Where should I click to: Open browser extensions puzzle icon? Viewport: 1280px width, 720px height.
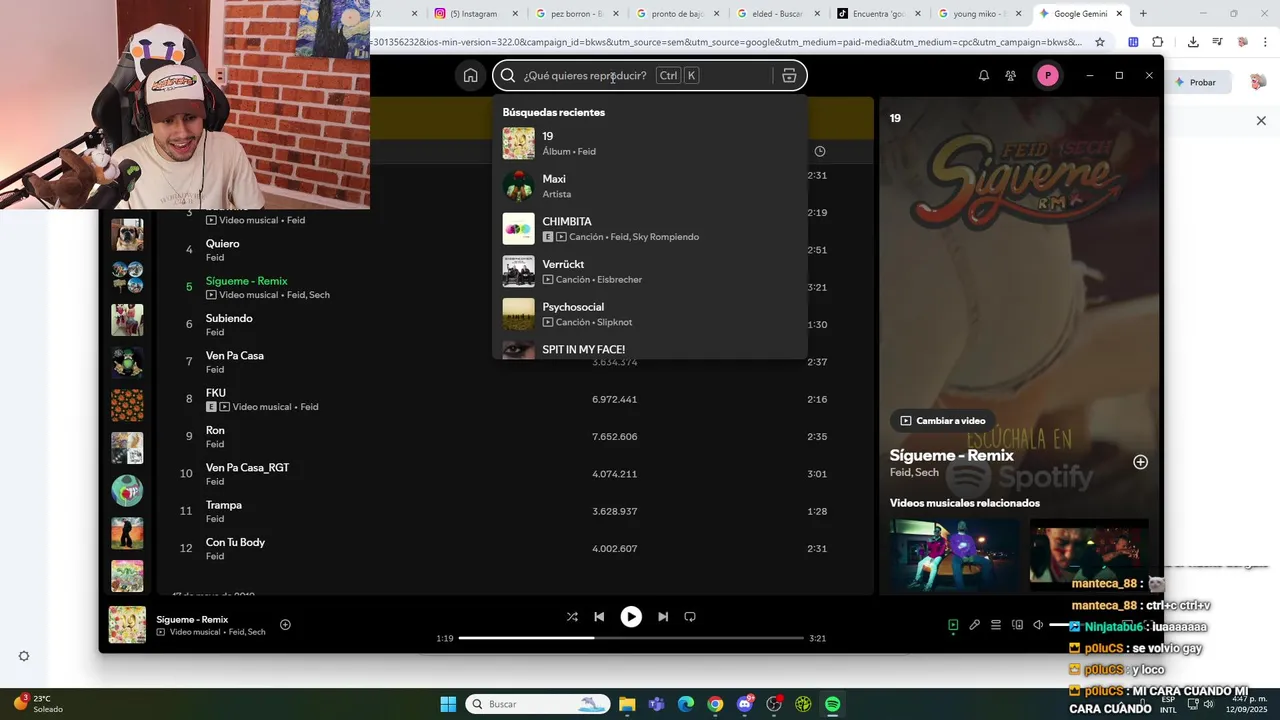(1157, 42)
